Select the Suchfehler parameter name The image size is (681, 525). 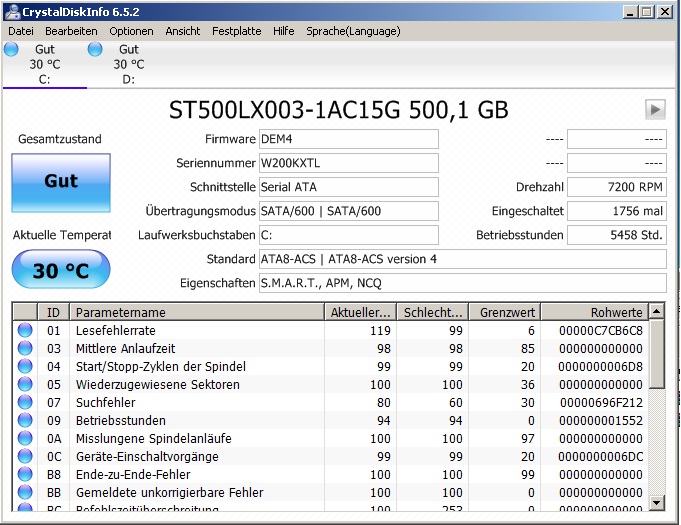[106, 403]
